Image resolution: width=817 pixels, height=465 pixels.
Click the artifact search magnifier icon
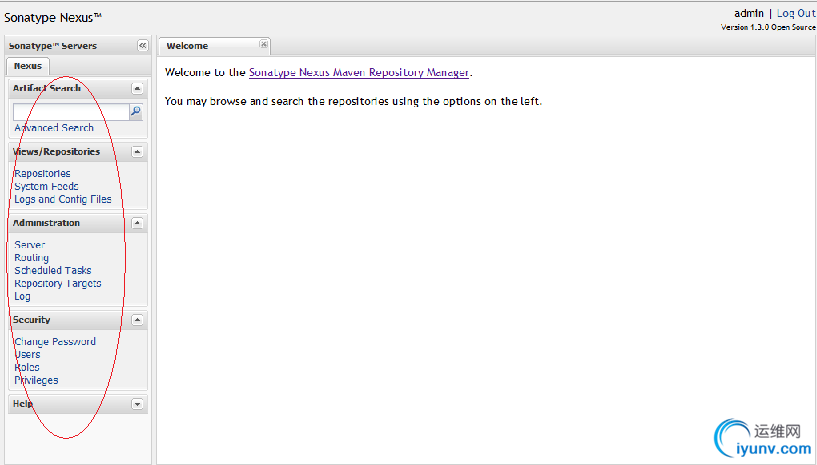coord(136,112)
